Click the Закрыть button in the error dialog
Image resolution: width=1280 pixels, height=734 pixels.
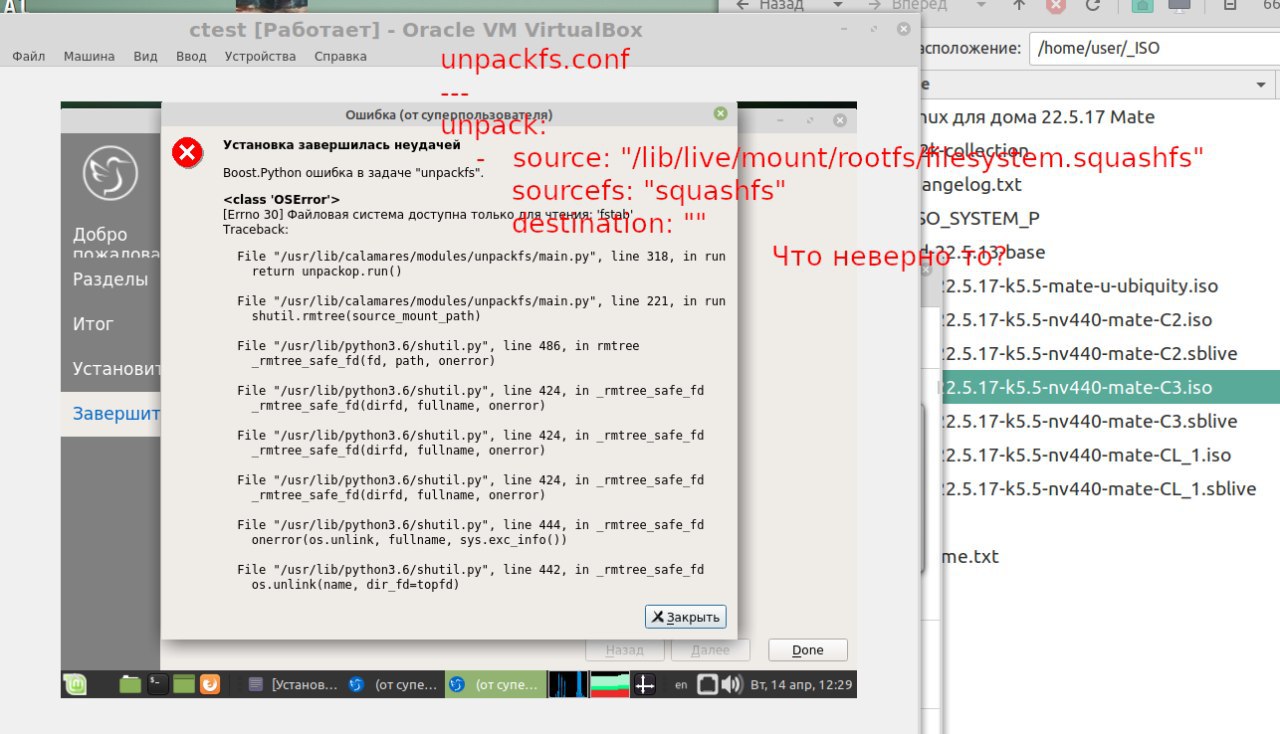(x=685, y=617)
